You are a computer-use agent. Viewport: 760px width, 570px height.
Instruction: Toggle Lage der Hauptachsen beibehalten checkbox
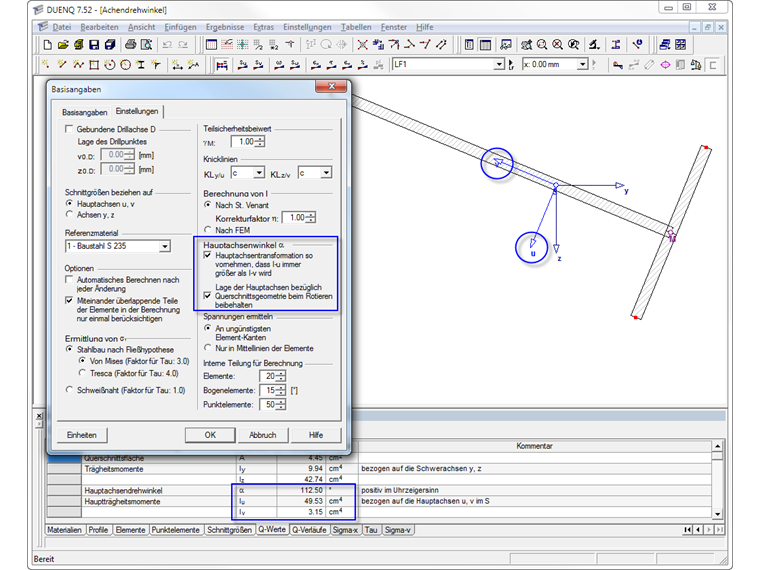(207, 296)
